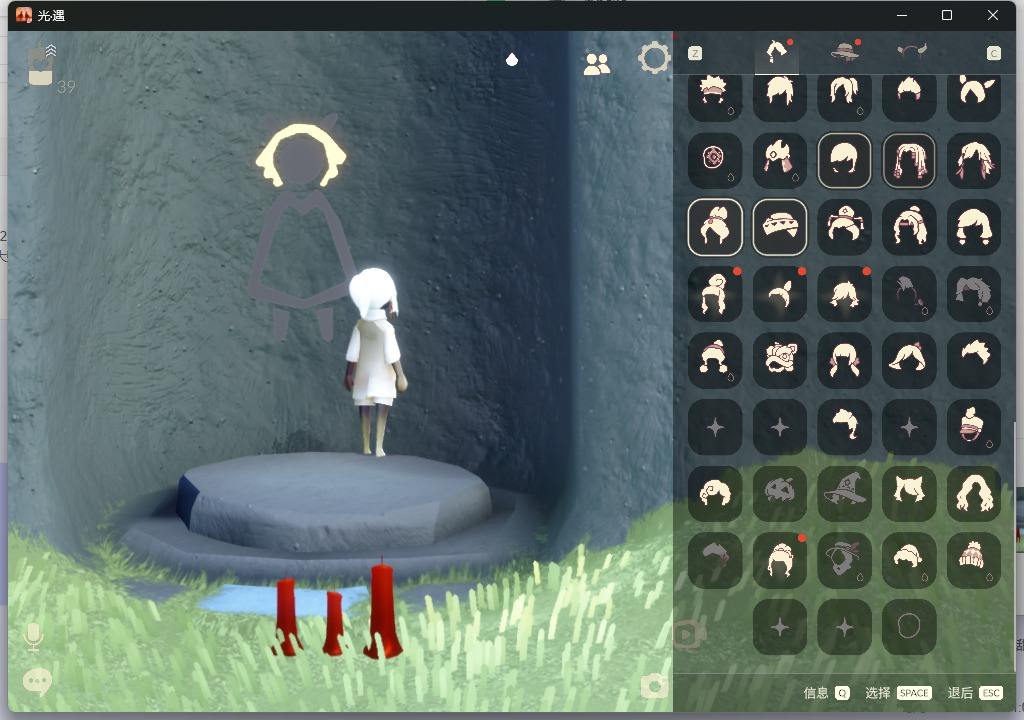Screen dimensions: 1024x720
Task: Click the candle light drop indicator
Action: coord(512,60)
